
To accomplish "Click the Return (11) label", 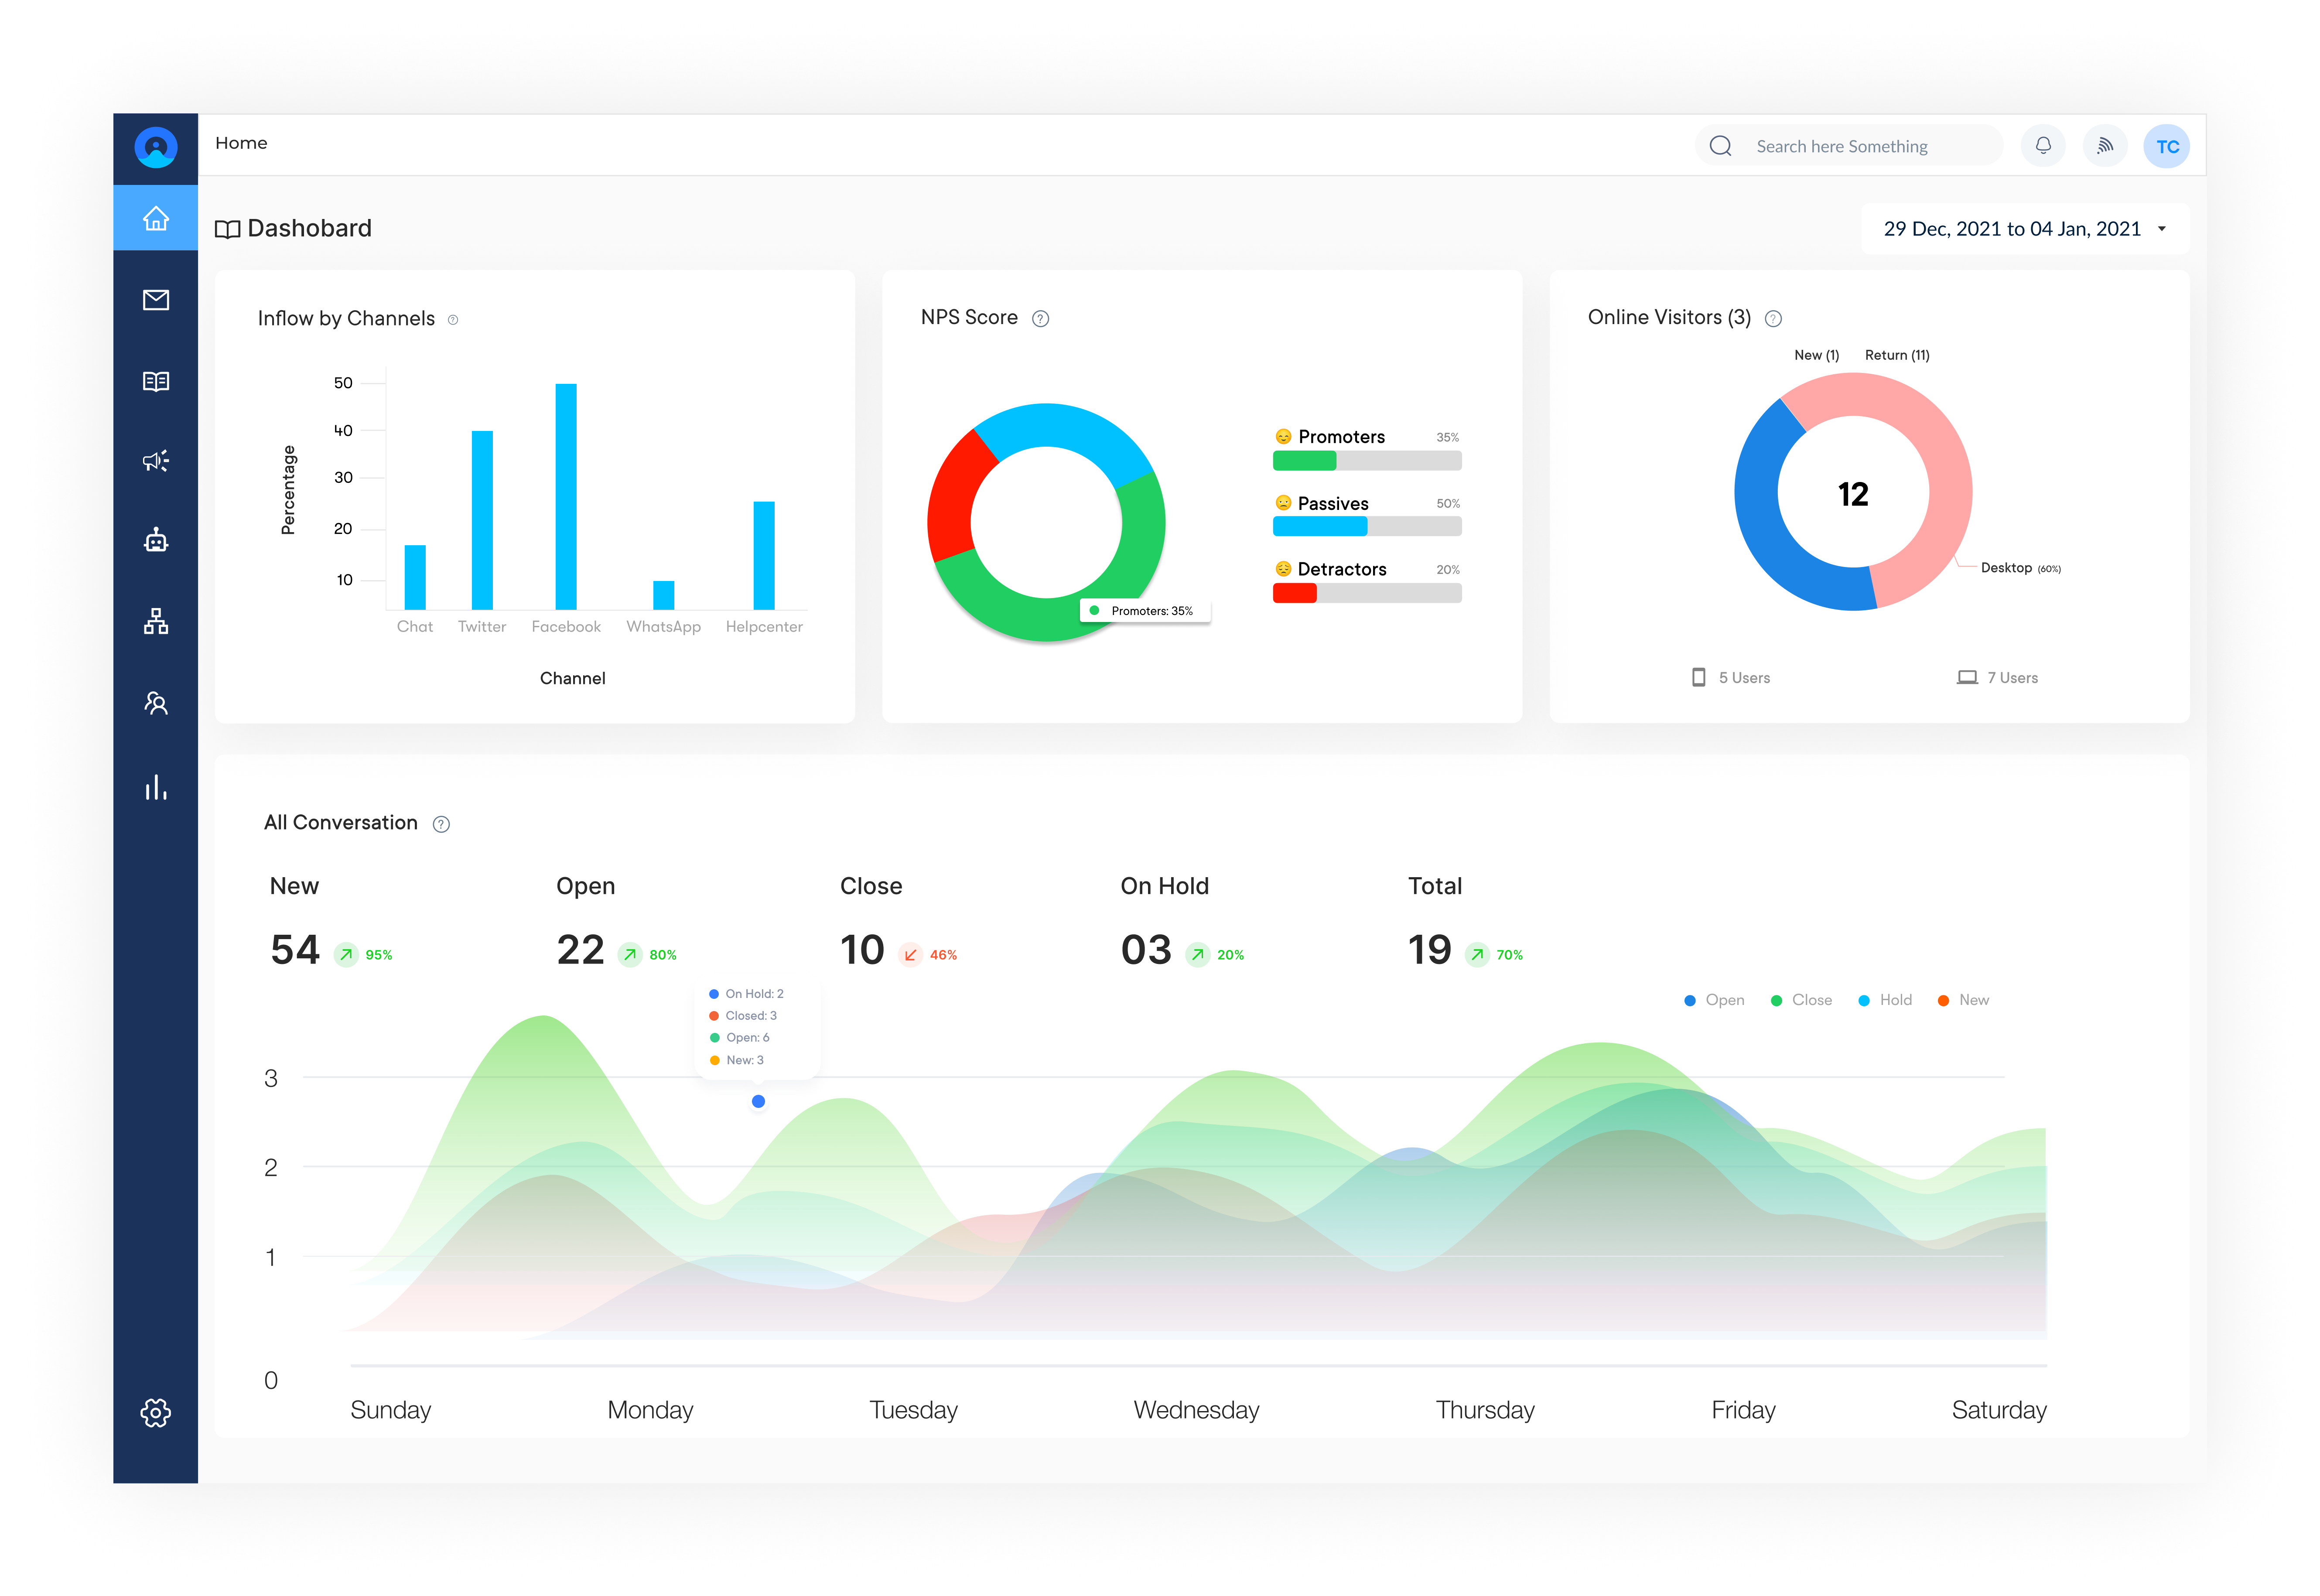I will pyautogui.click(x=1897, y=355).
